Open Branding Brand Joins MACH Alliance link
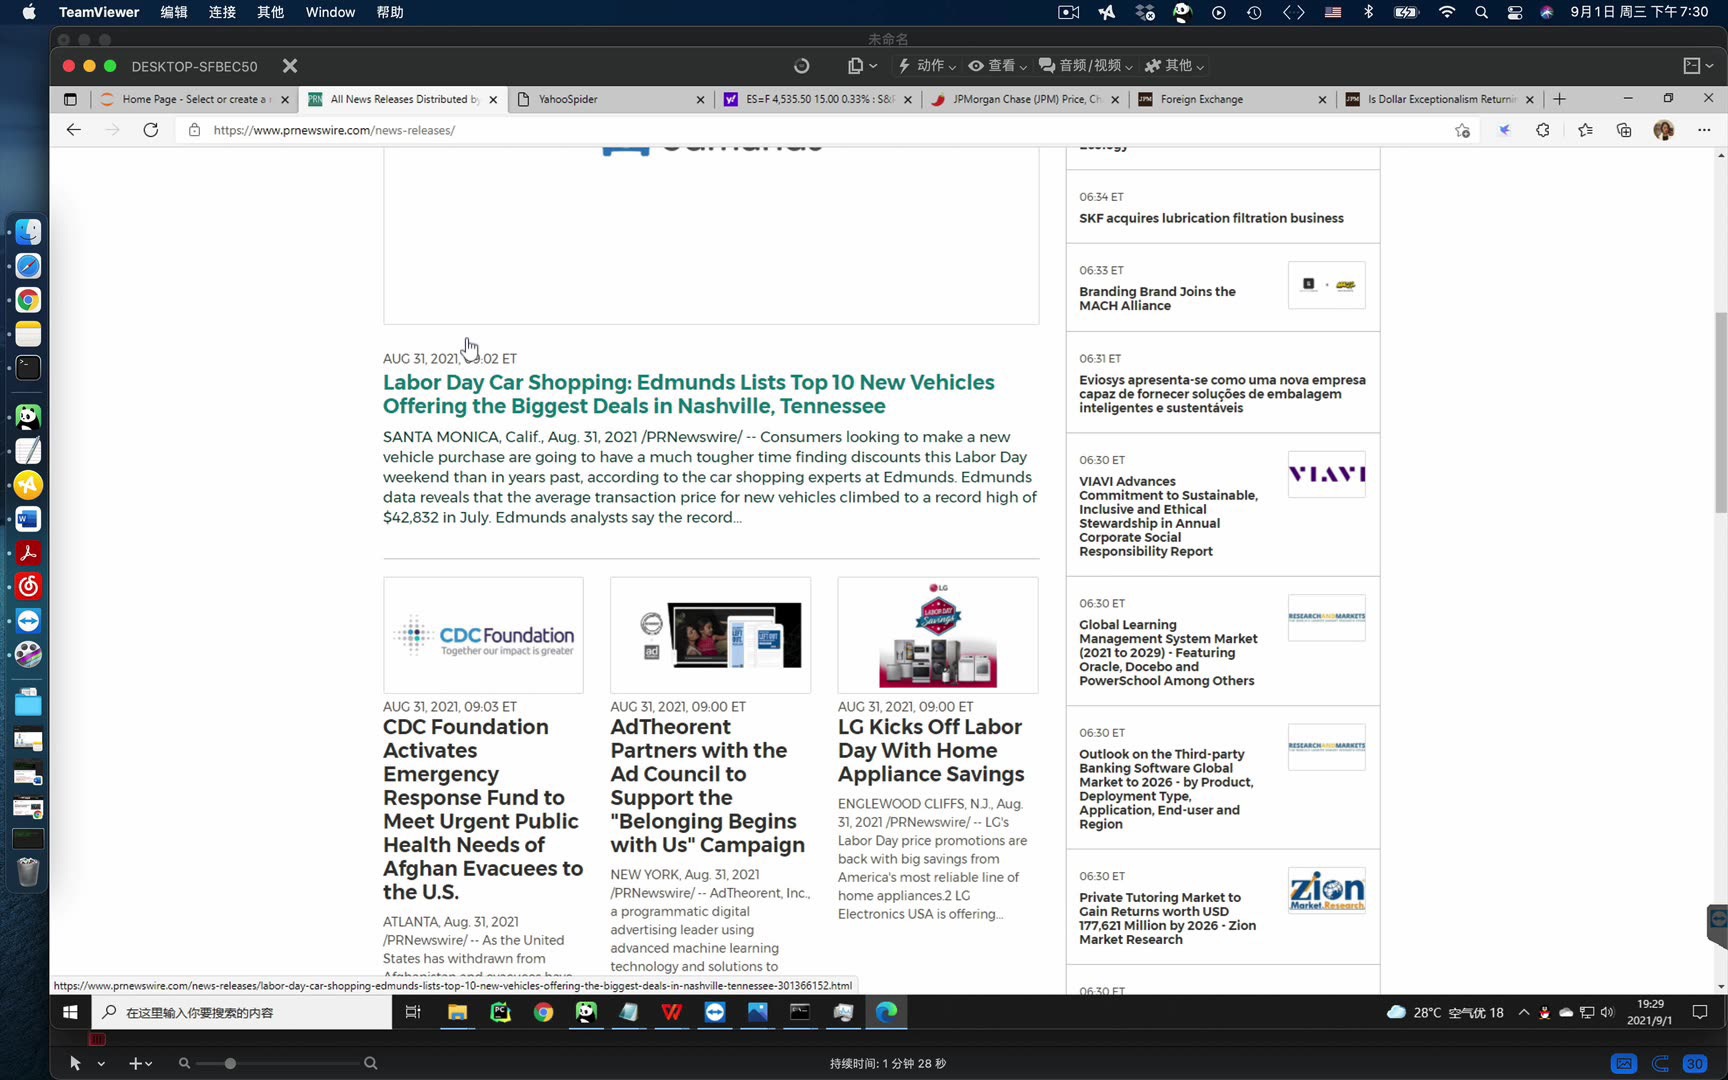The width and height of the screenshot is (1728, 1080). click(x=1157, y=298)
